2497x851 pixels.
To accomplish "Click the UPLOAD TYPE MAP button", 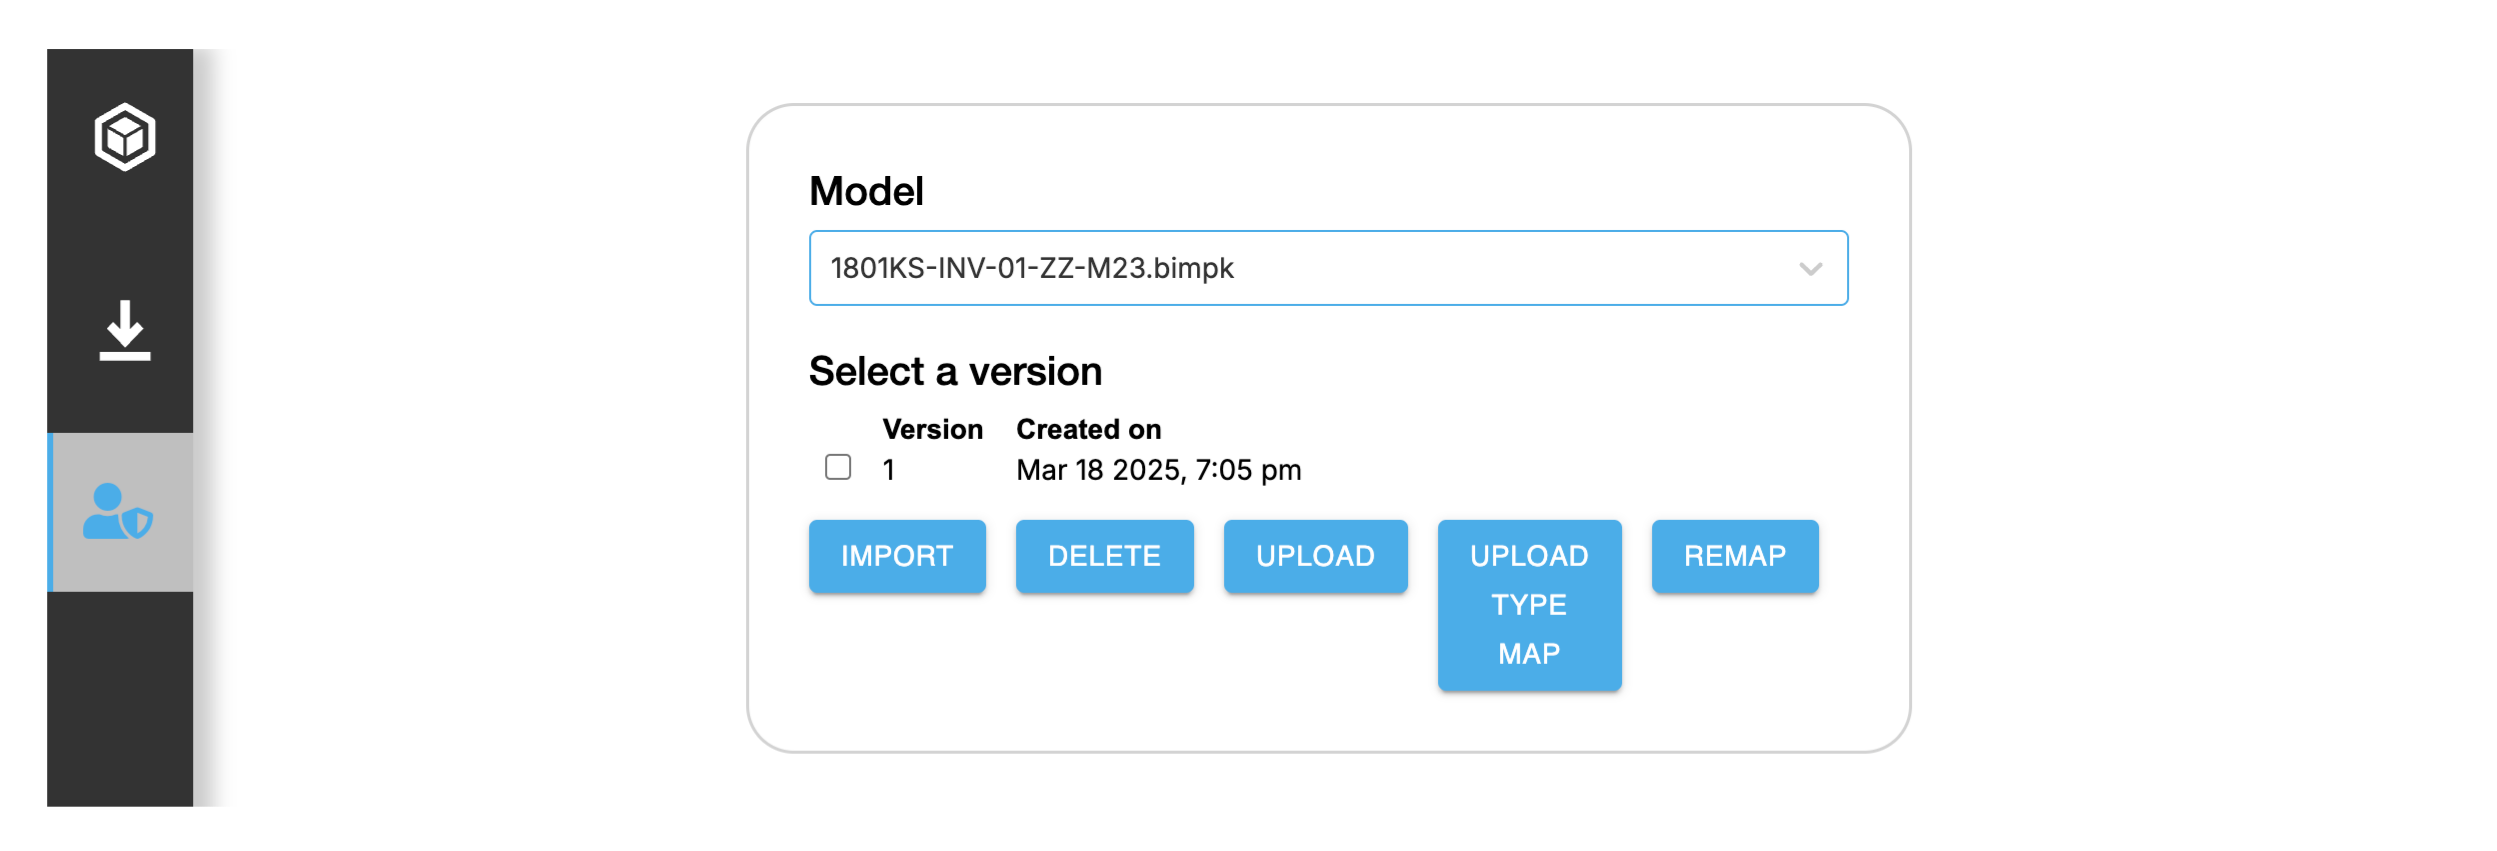I will pos(1529,605).
